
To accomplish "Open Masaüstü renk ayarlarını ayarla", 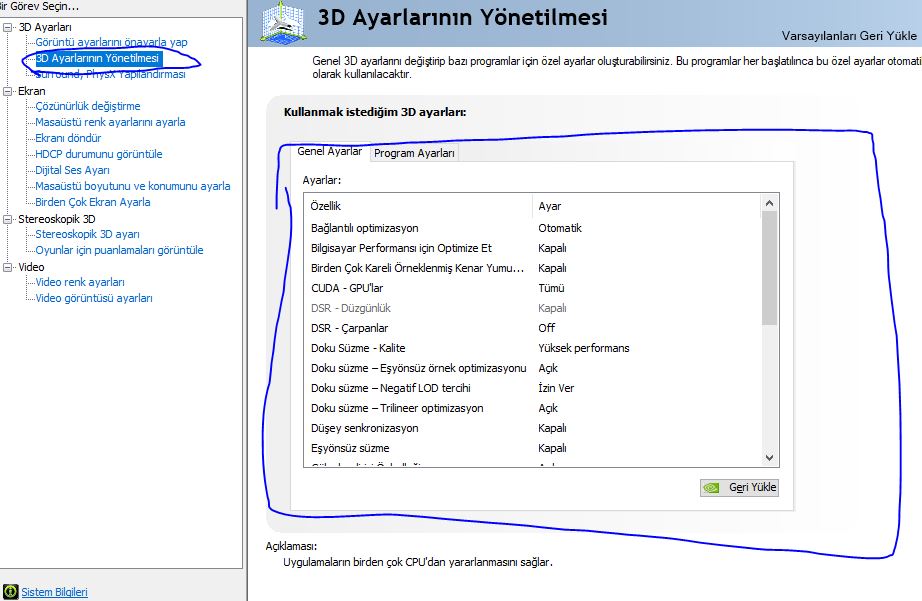I will click(x=110, y=122).
